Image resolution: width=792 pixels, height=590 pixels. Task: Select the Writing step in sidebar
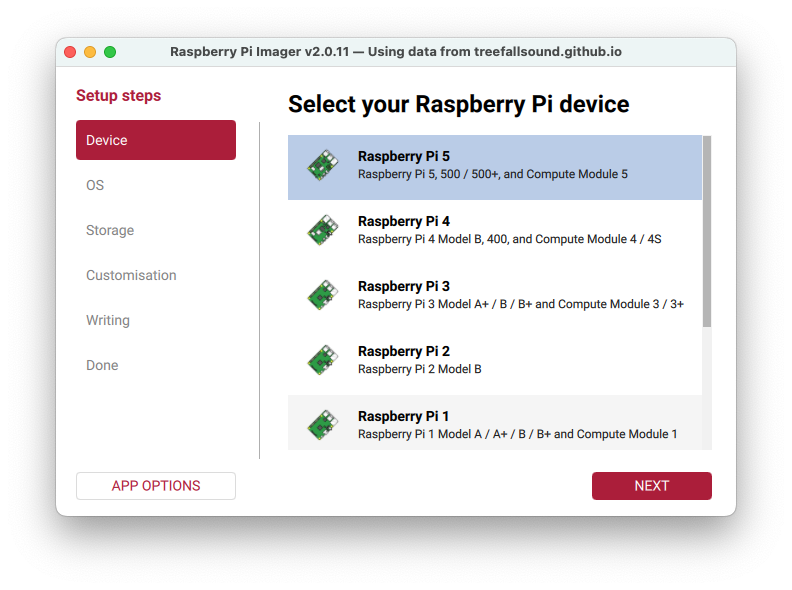click(x=108, y=320)
